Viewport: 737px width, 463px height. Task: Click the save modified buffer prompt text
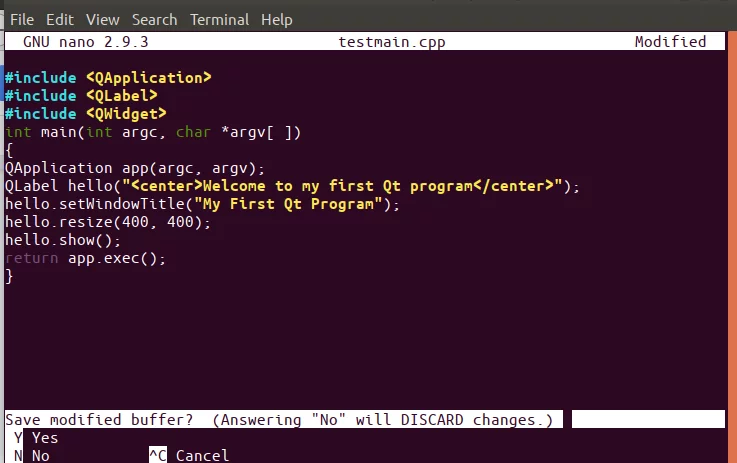coord(279,419)
